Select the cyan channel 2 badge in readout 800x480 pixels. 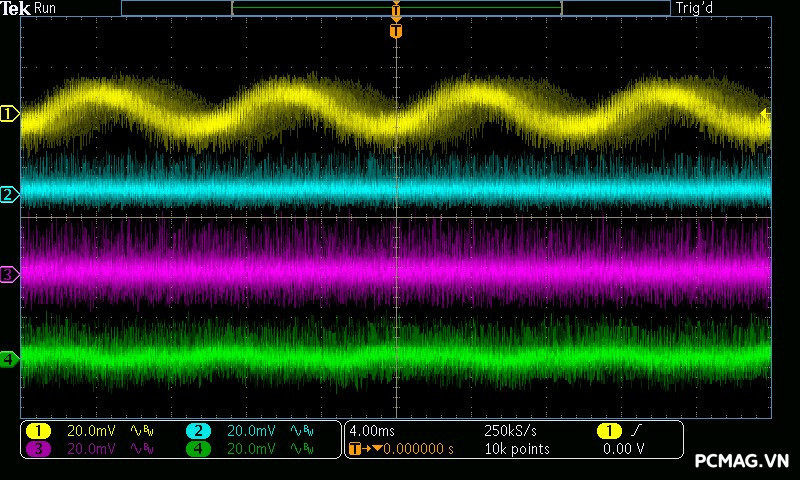[198, 431]
